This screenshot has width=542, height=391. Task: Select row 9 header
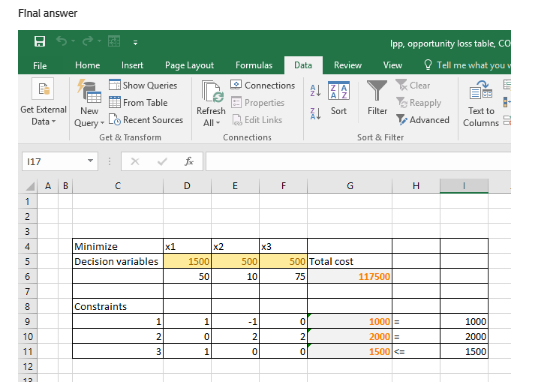[27, 322]
